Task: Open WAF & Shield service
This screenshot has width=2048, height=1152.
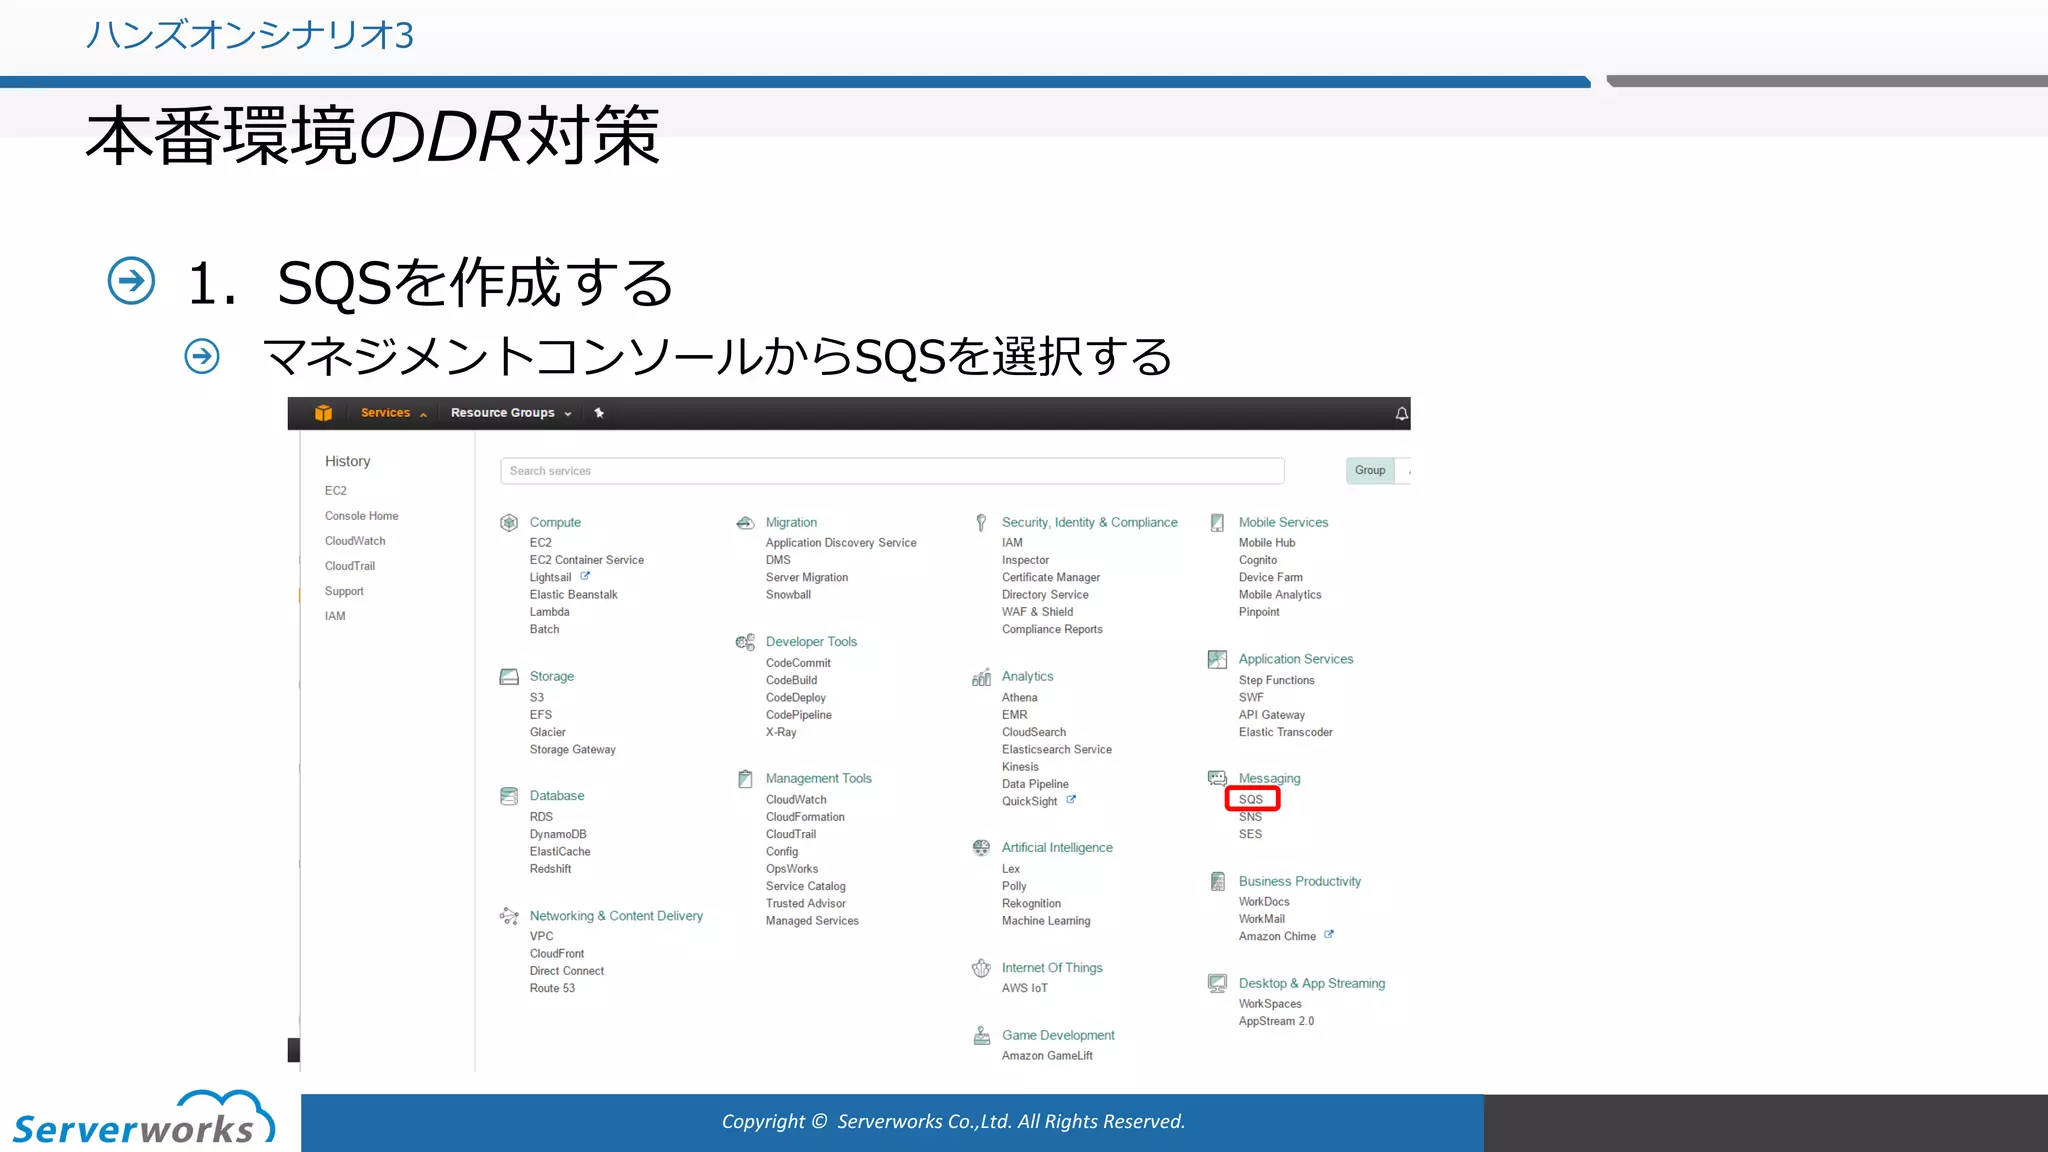Action: click(x=1037, y=612)
